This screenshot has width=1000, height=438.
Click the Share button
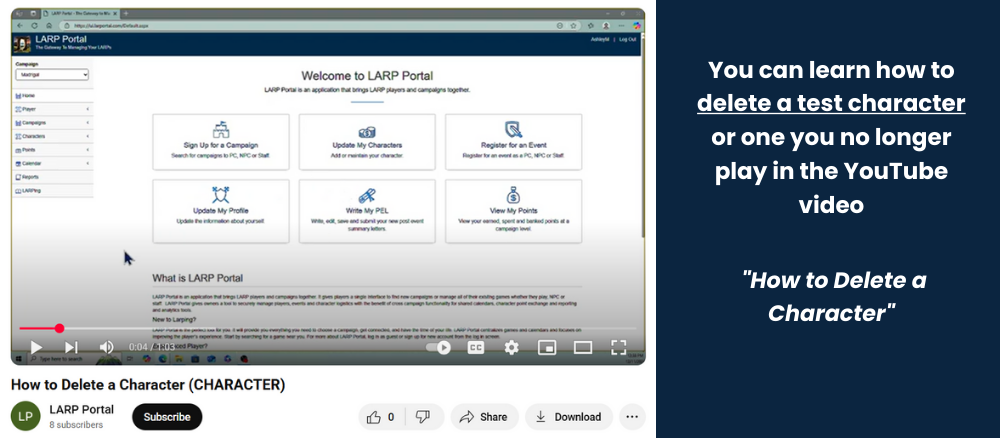click(x=483, y=417)
